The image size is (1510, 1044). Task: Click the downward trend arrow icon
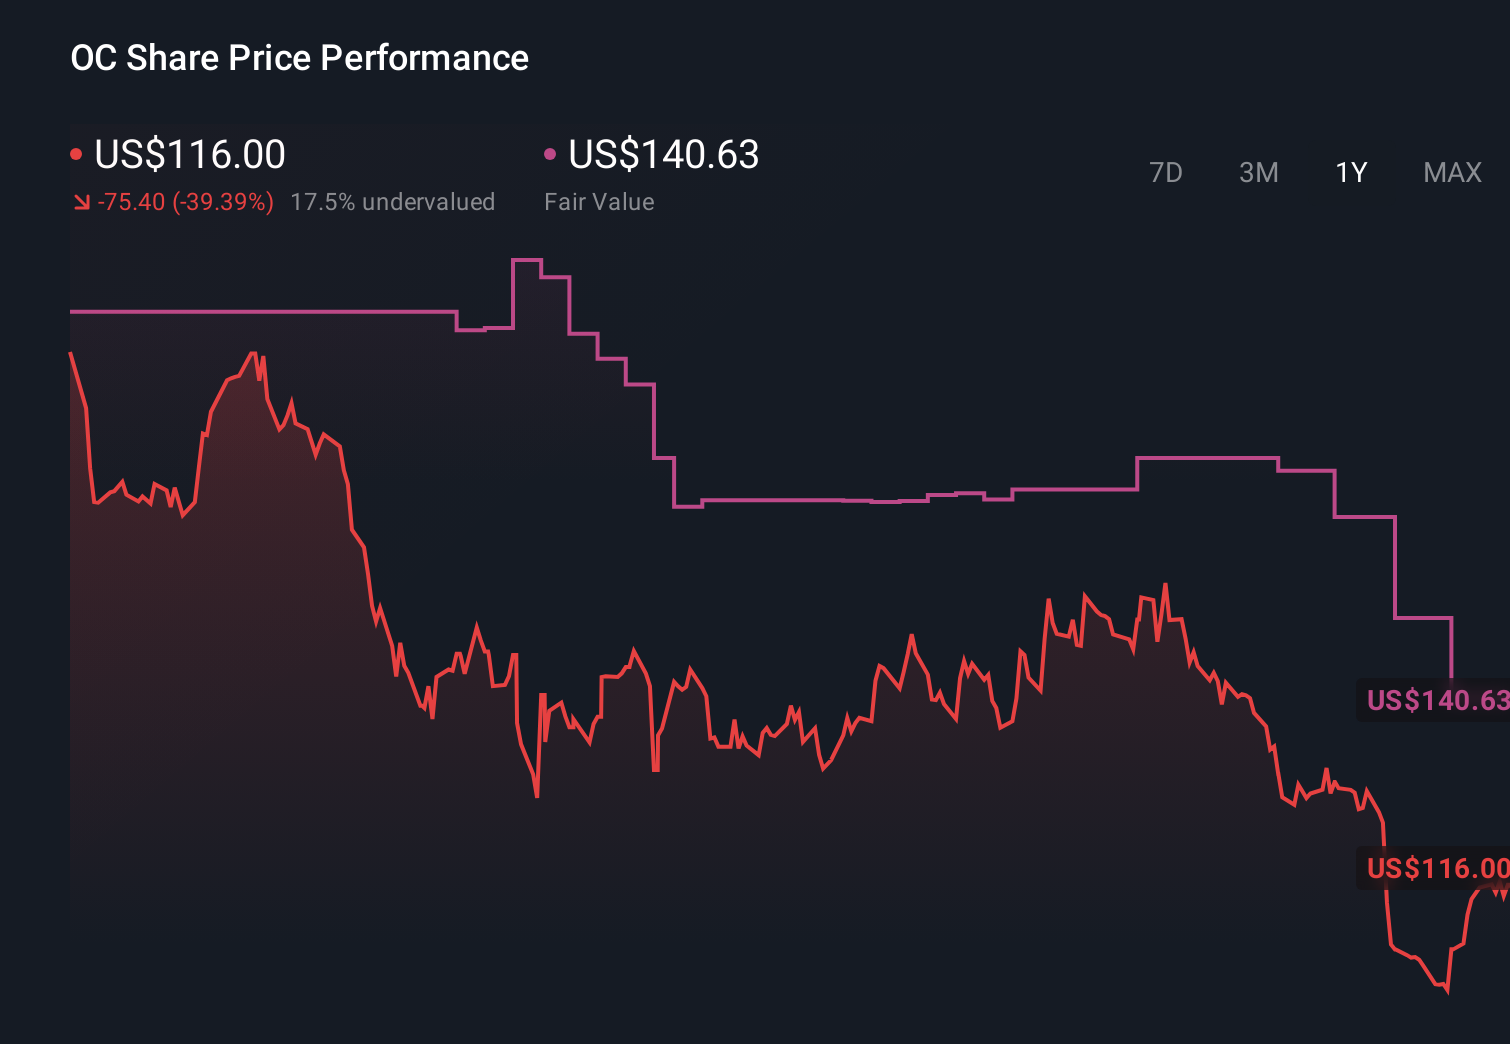click(81, 201)
